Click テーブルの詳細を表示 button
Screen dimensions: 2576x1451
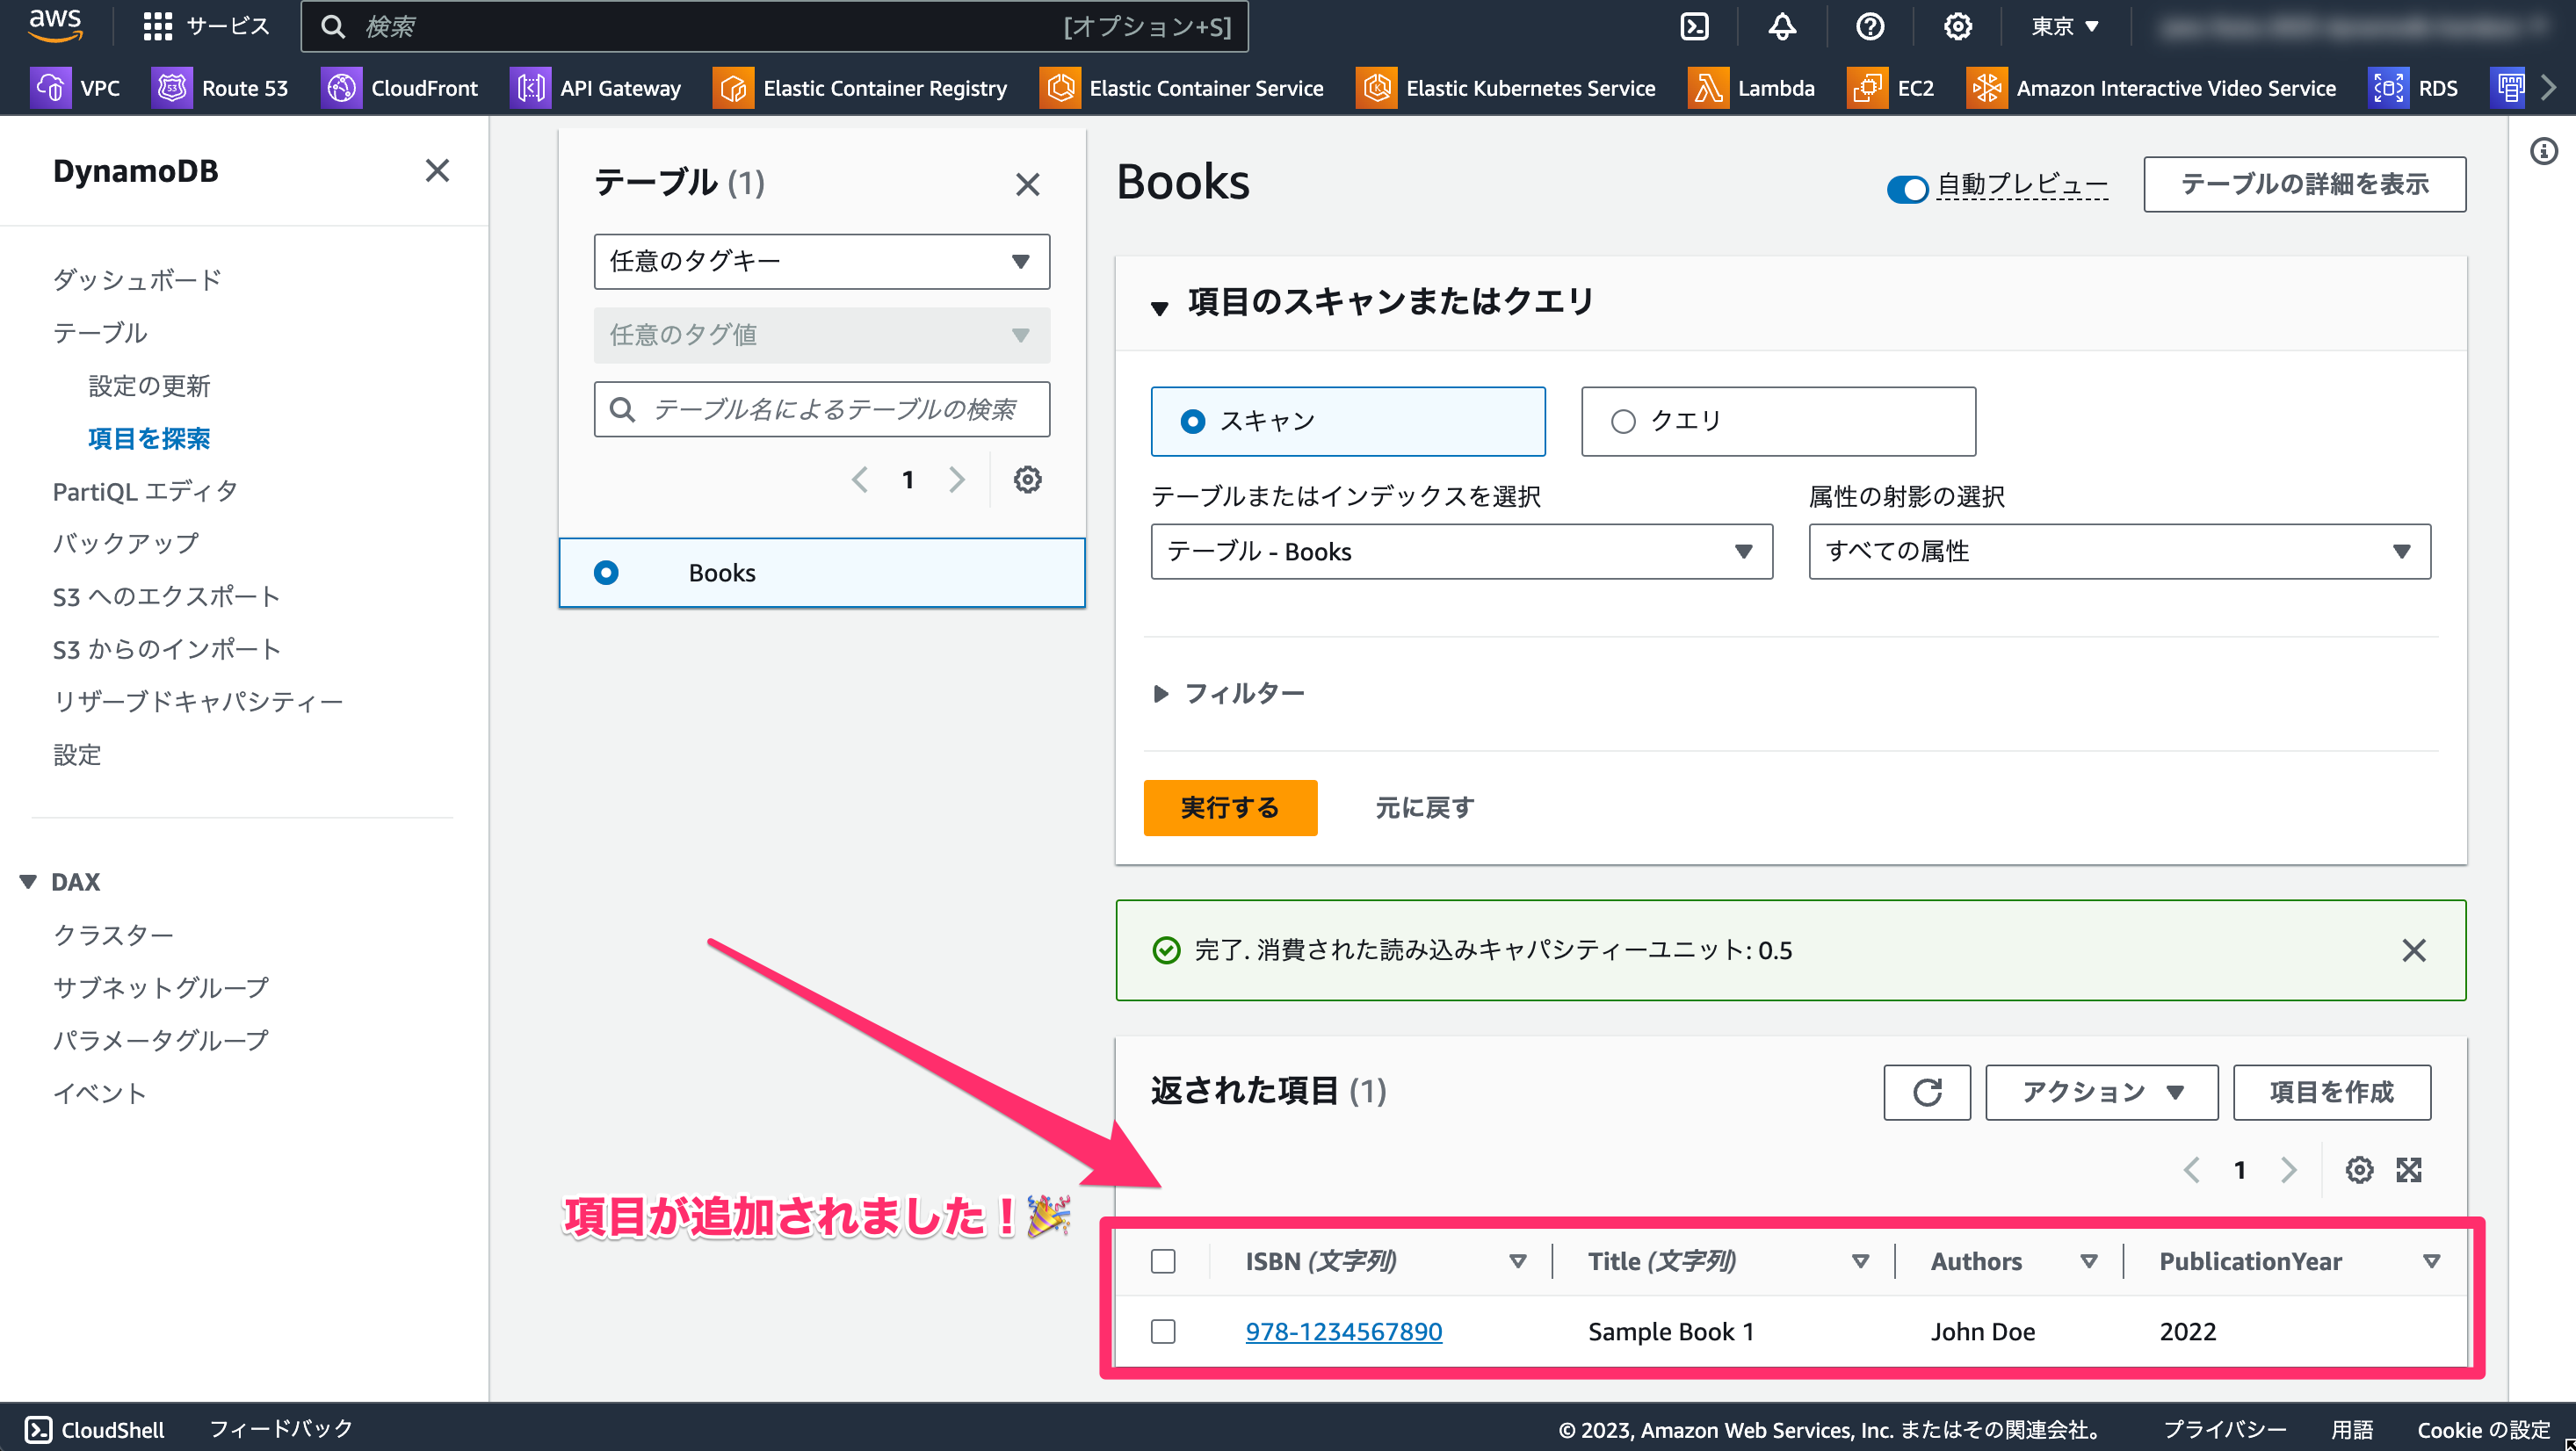click(x=2304, y=184)
